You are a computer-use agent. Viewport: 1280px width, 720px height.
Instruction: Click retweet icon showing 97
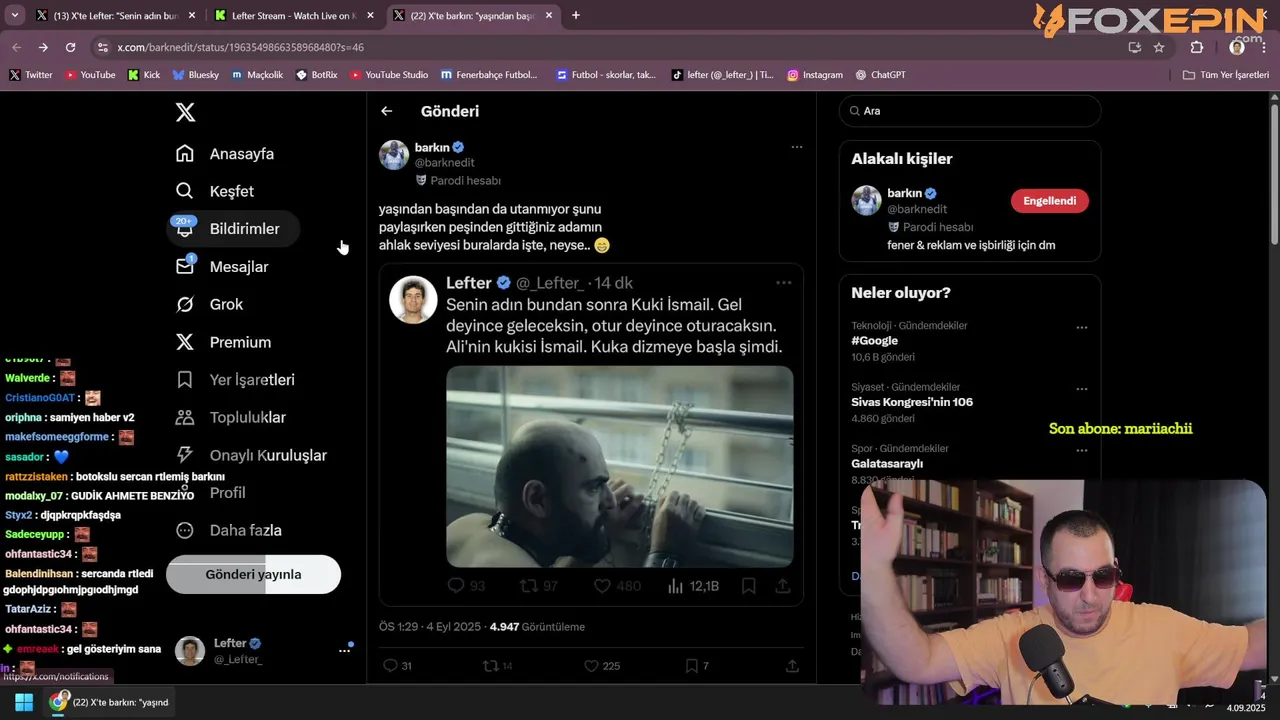528,586
